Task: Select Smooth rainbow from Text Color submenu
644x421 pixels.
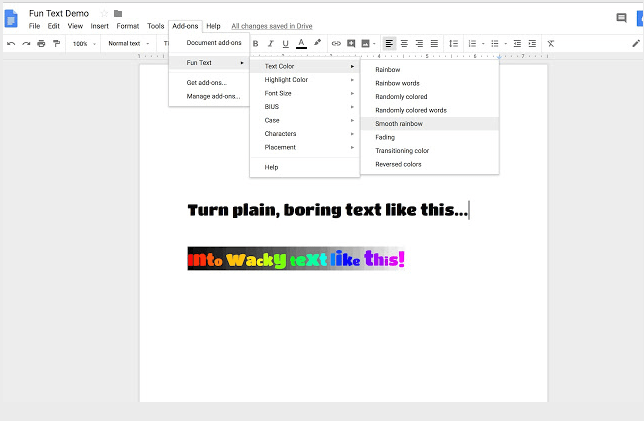Action: (399, 123)
